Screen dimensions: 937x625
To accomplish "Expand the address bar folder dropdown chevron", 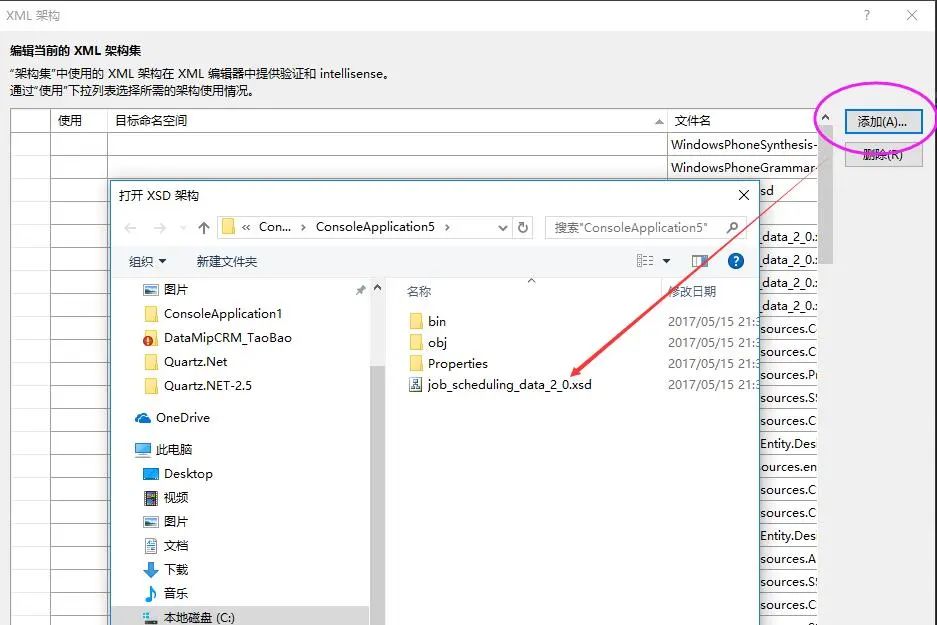I will (x=502, y=227).
